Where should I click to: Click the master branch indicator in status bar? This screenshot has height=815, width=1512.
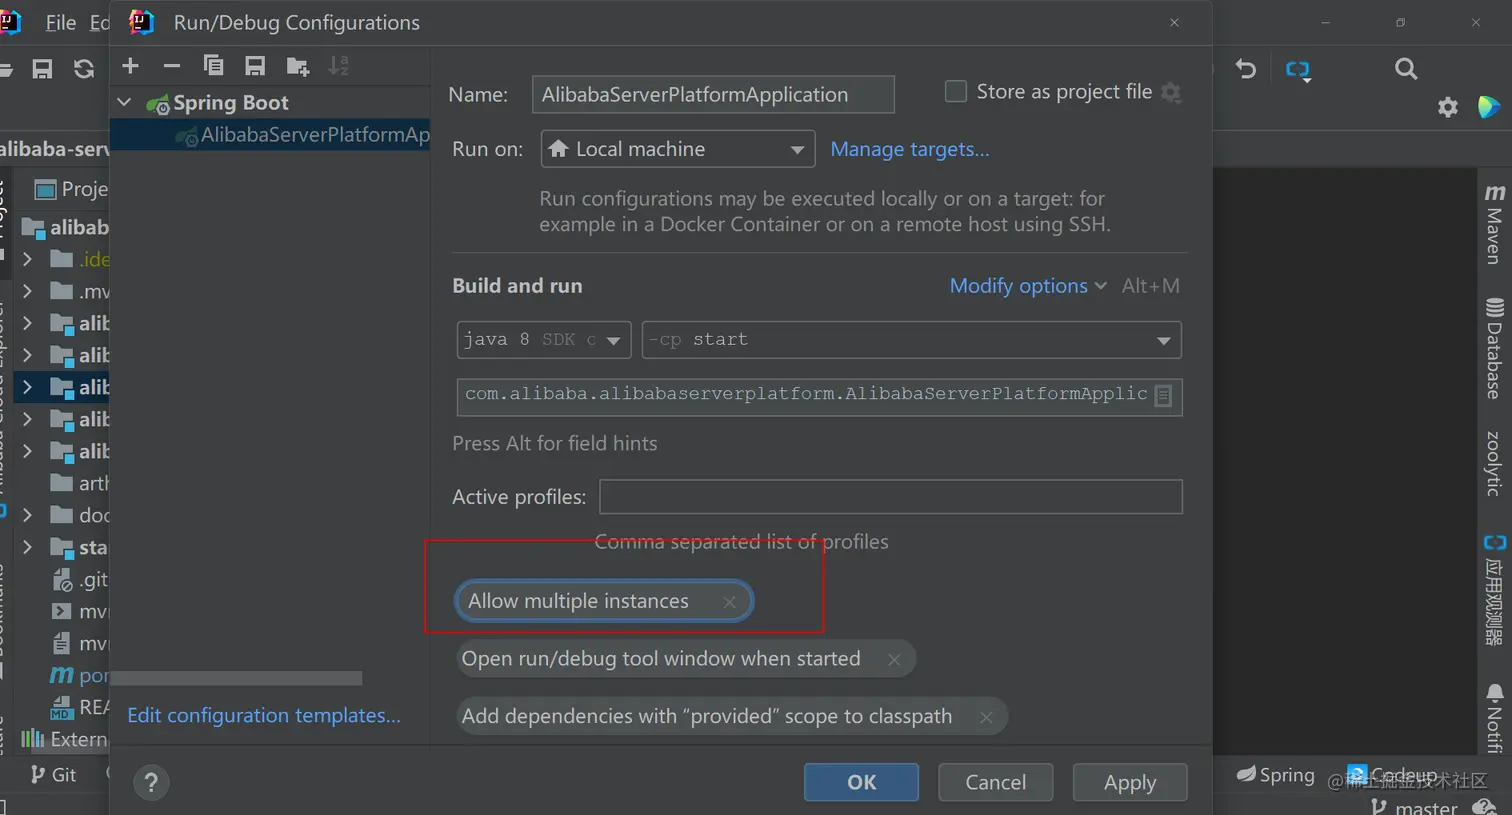click(1415, 806)
